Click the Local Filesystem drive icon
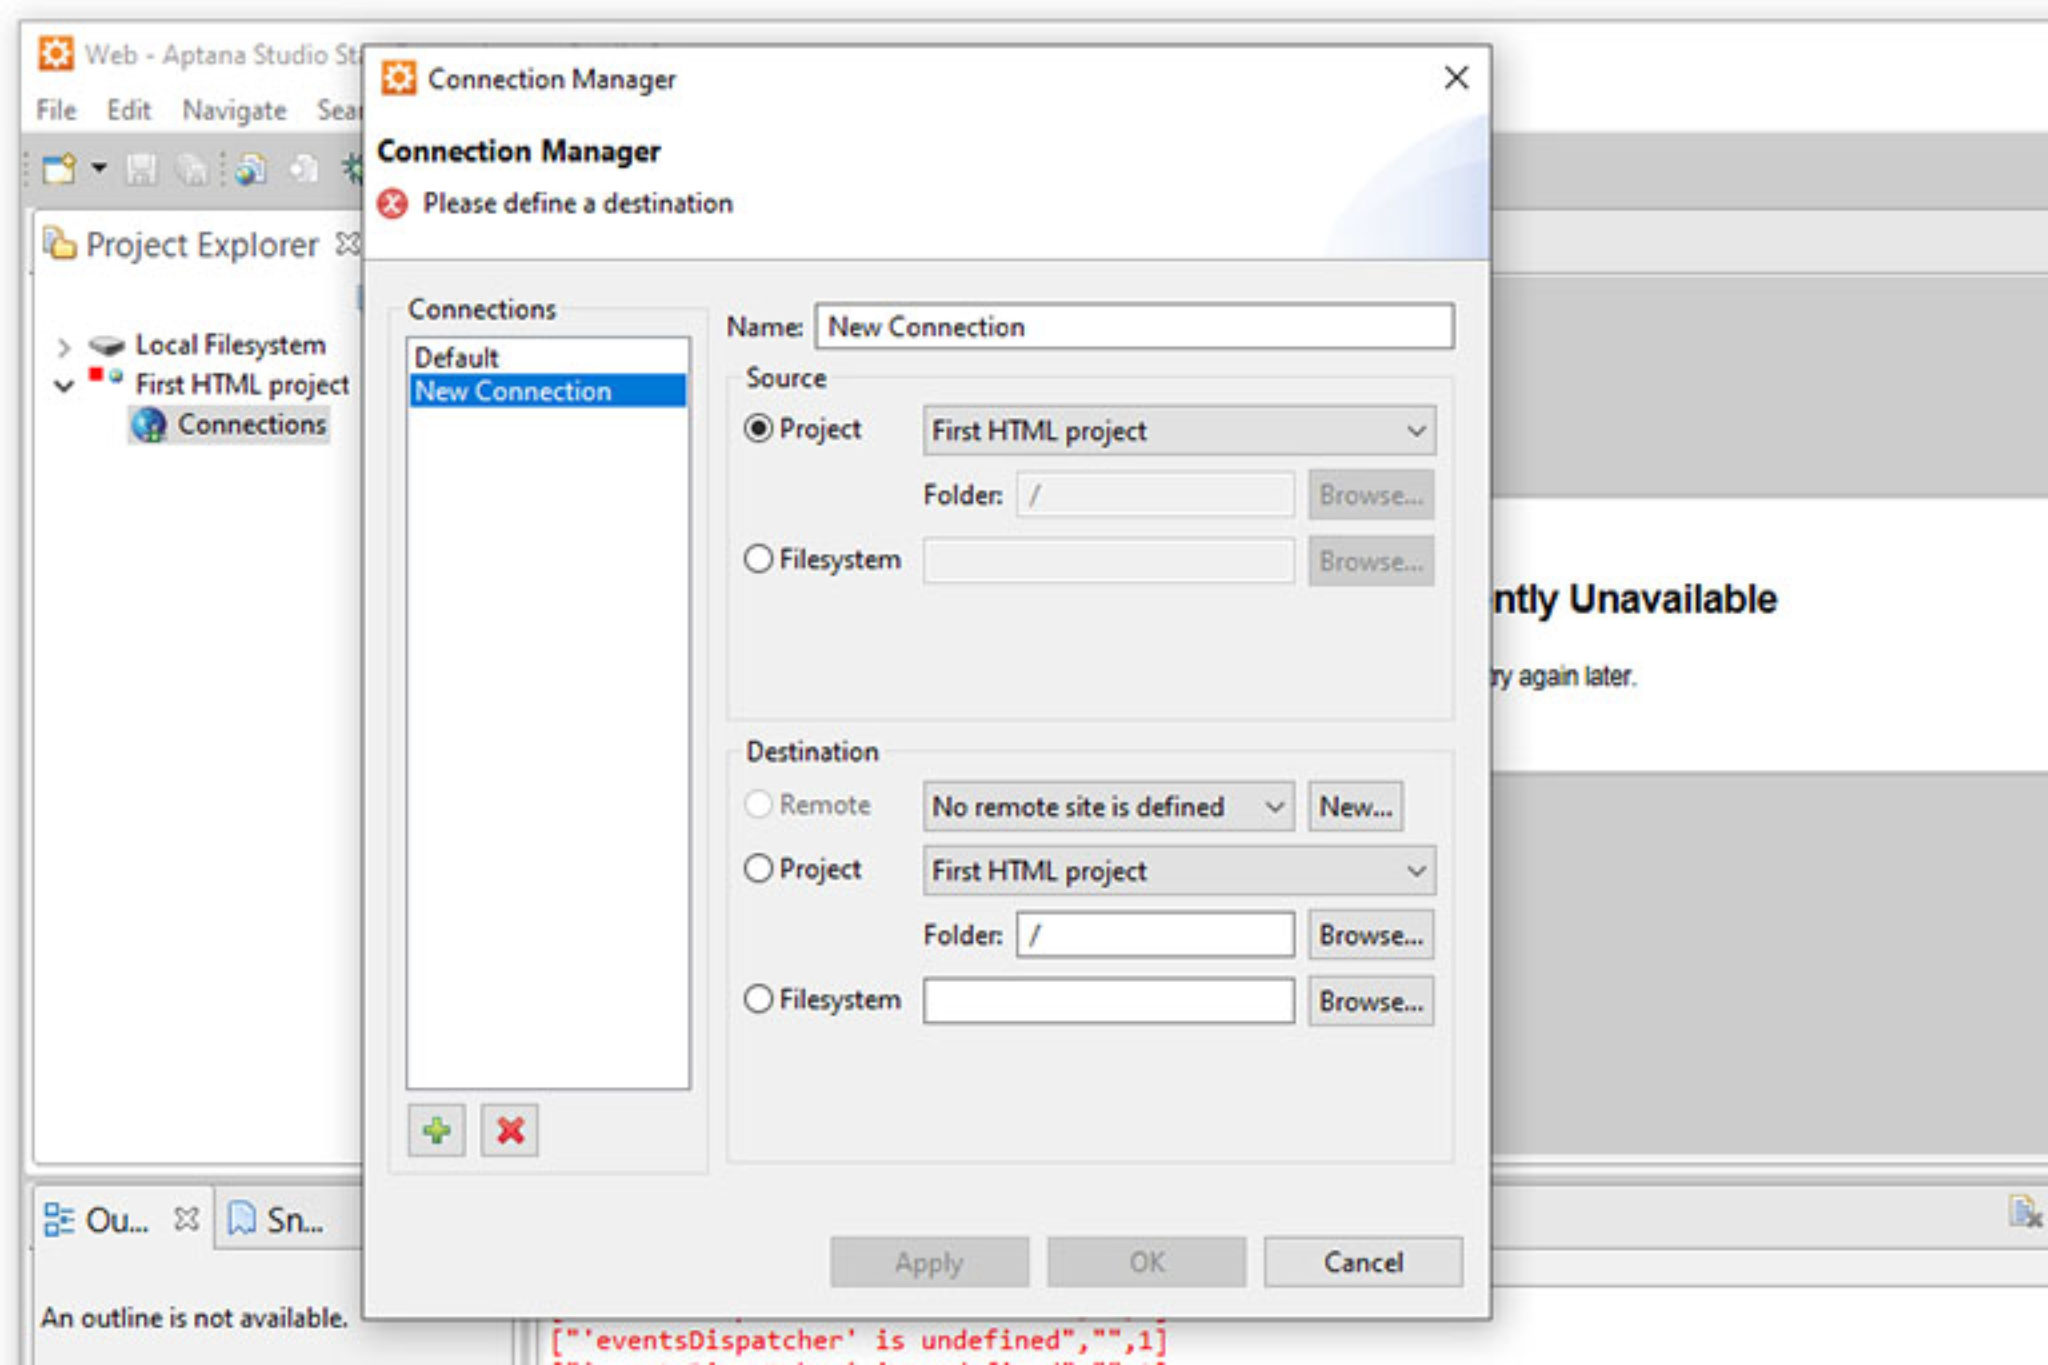This screenshot has width=2048, height=1365. pyautogui.click(x=106, y=345)
